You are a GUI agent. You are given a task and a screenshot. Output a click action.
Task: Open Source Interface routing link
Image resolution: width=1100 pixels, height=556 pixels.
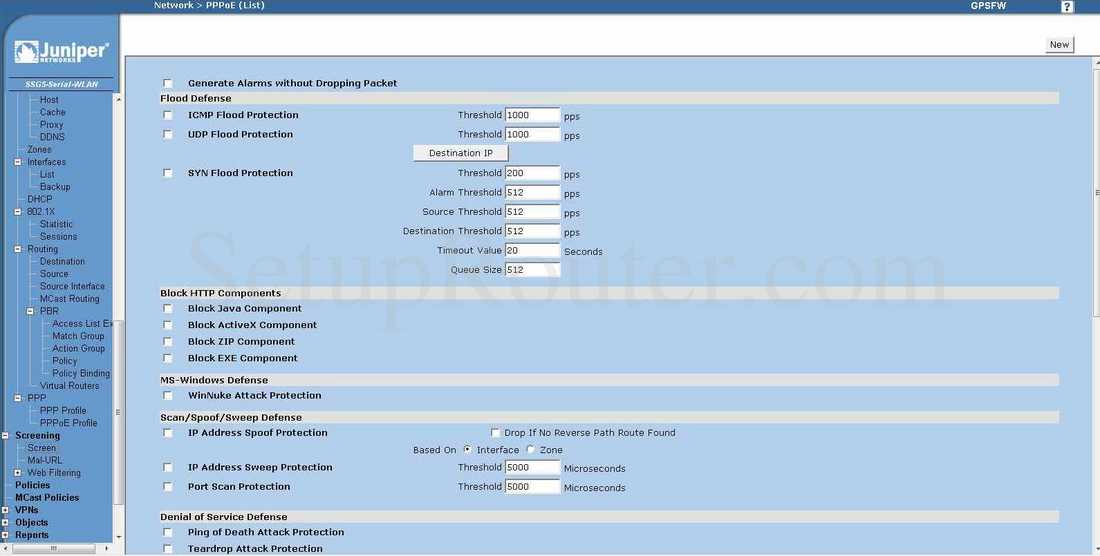[x=72, y=286]
